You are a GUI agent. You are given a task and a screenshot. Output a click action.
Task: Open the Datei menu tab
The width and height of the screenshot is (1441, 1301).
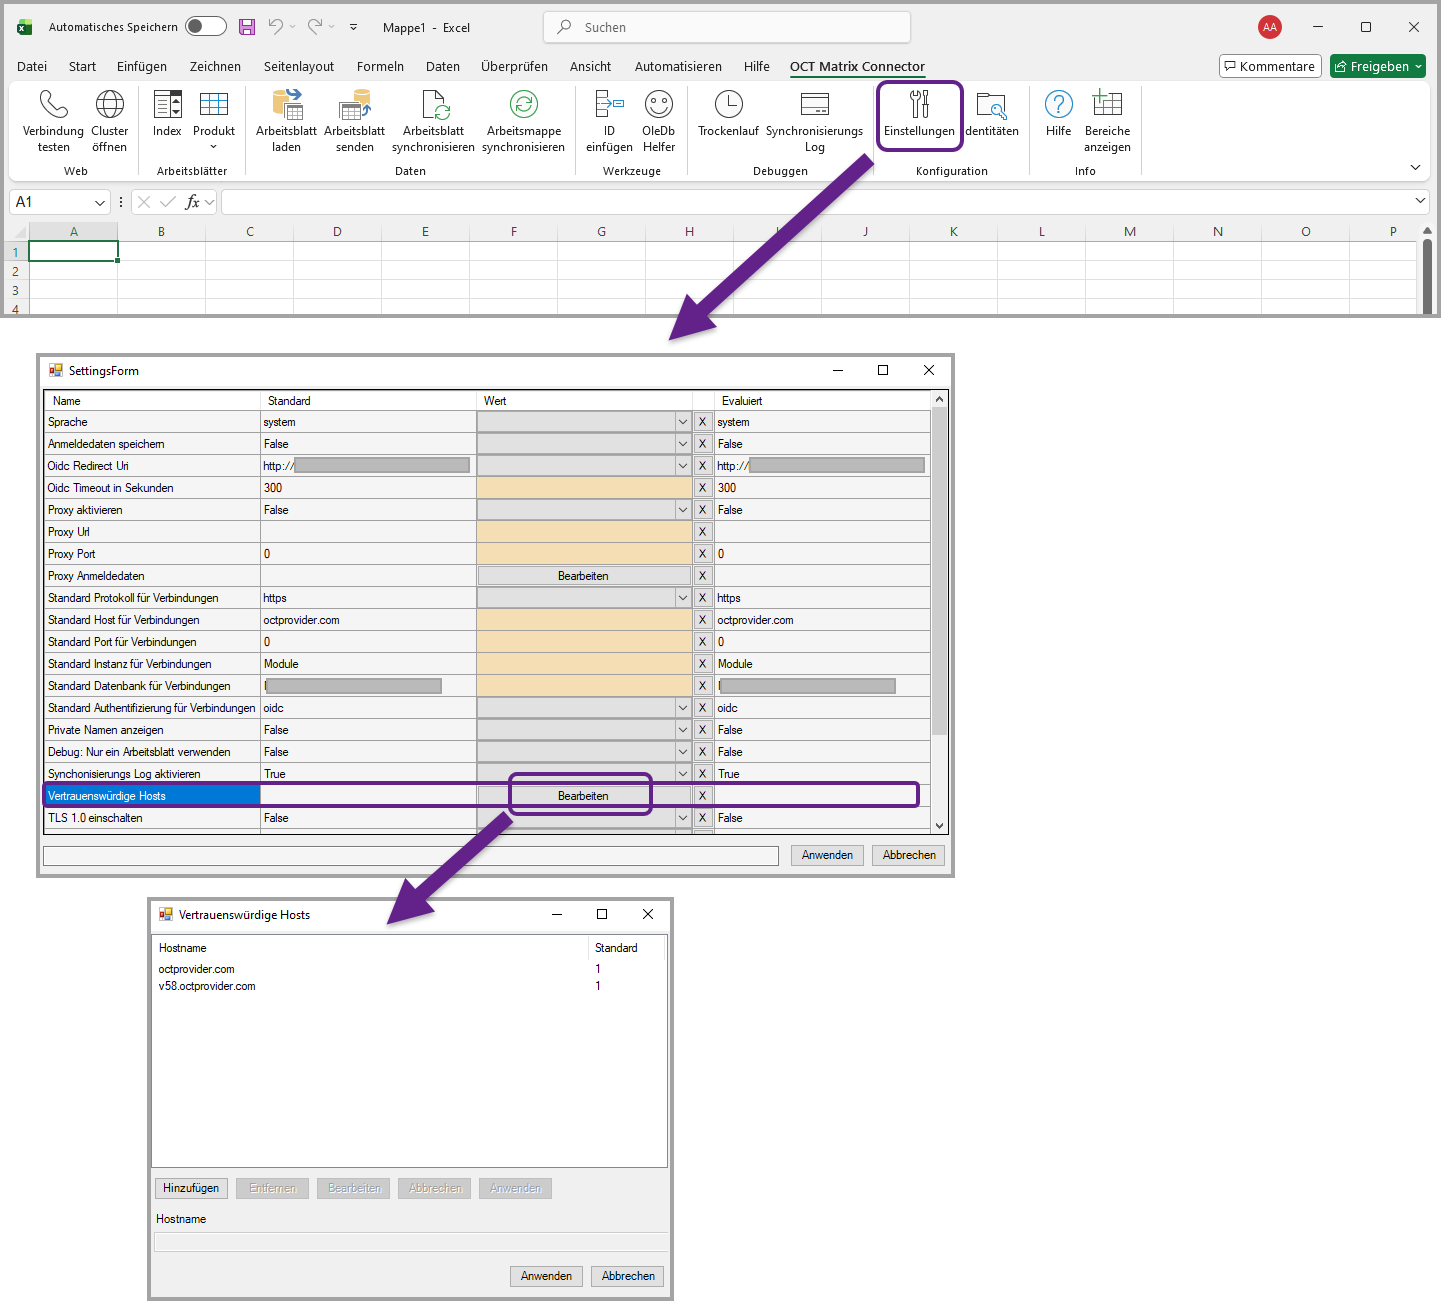32,67
